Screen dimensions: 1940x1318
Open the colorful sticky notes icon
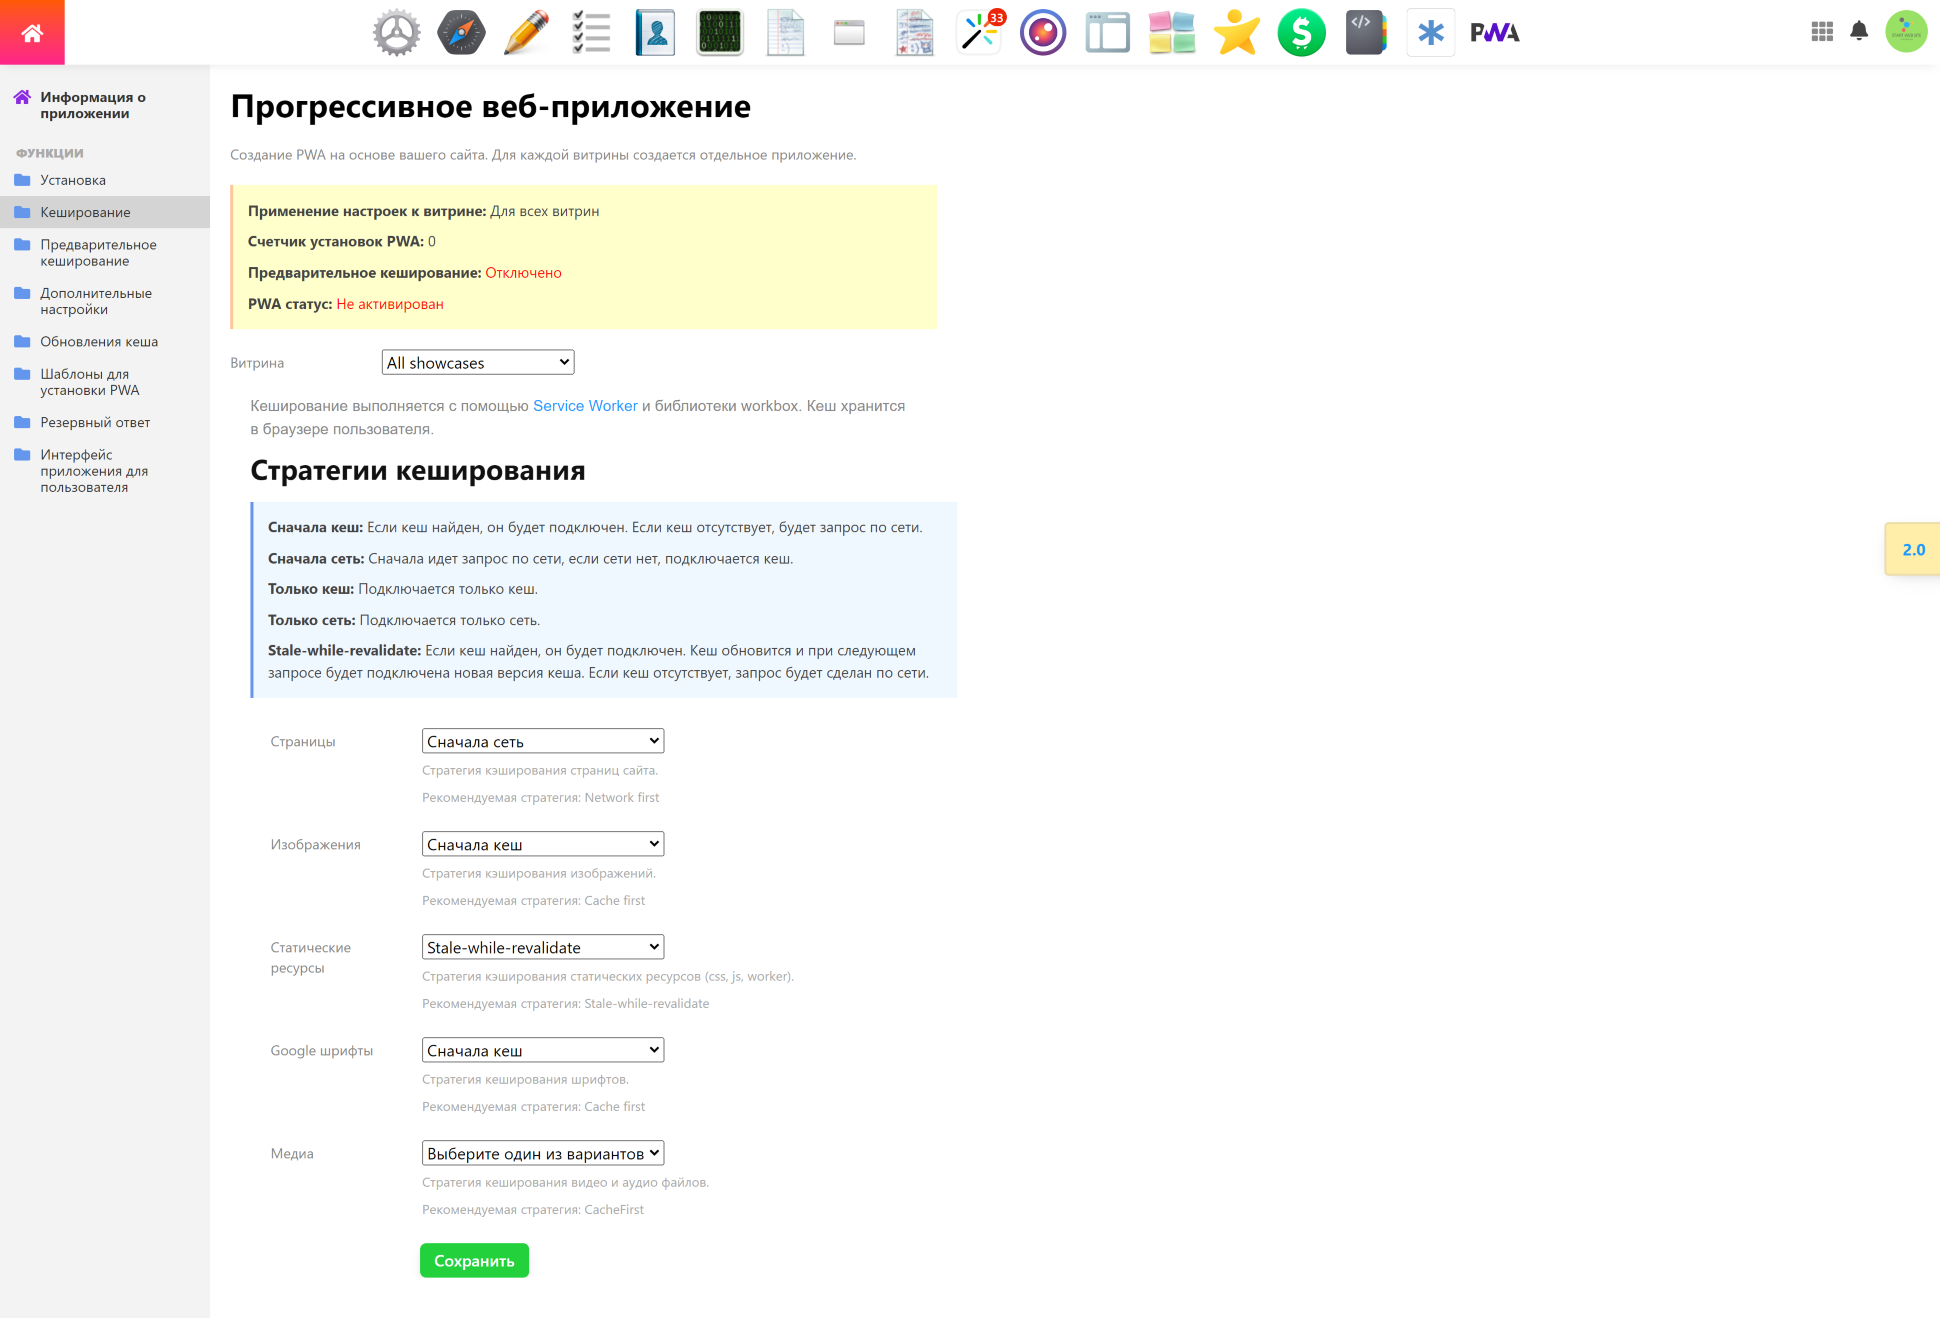pos(1172,32)
